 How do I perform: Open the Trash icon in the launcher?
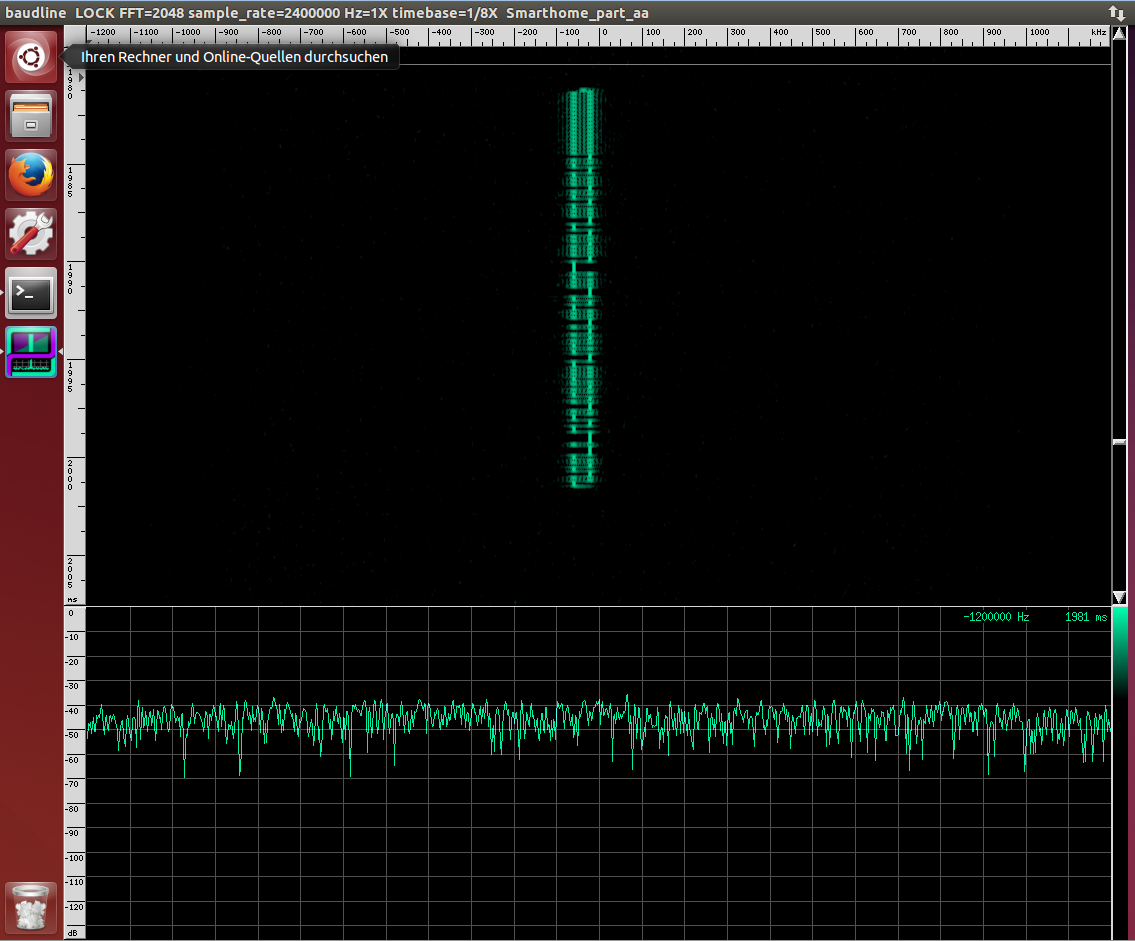31,908
